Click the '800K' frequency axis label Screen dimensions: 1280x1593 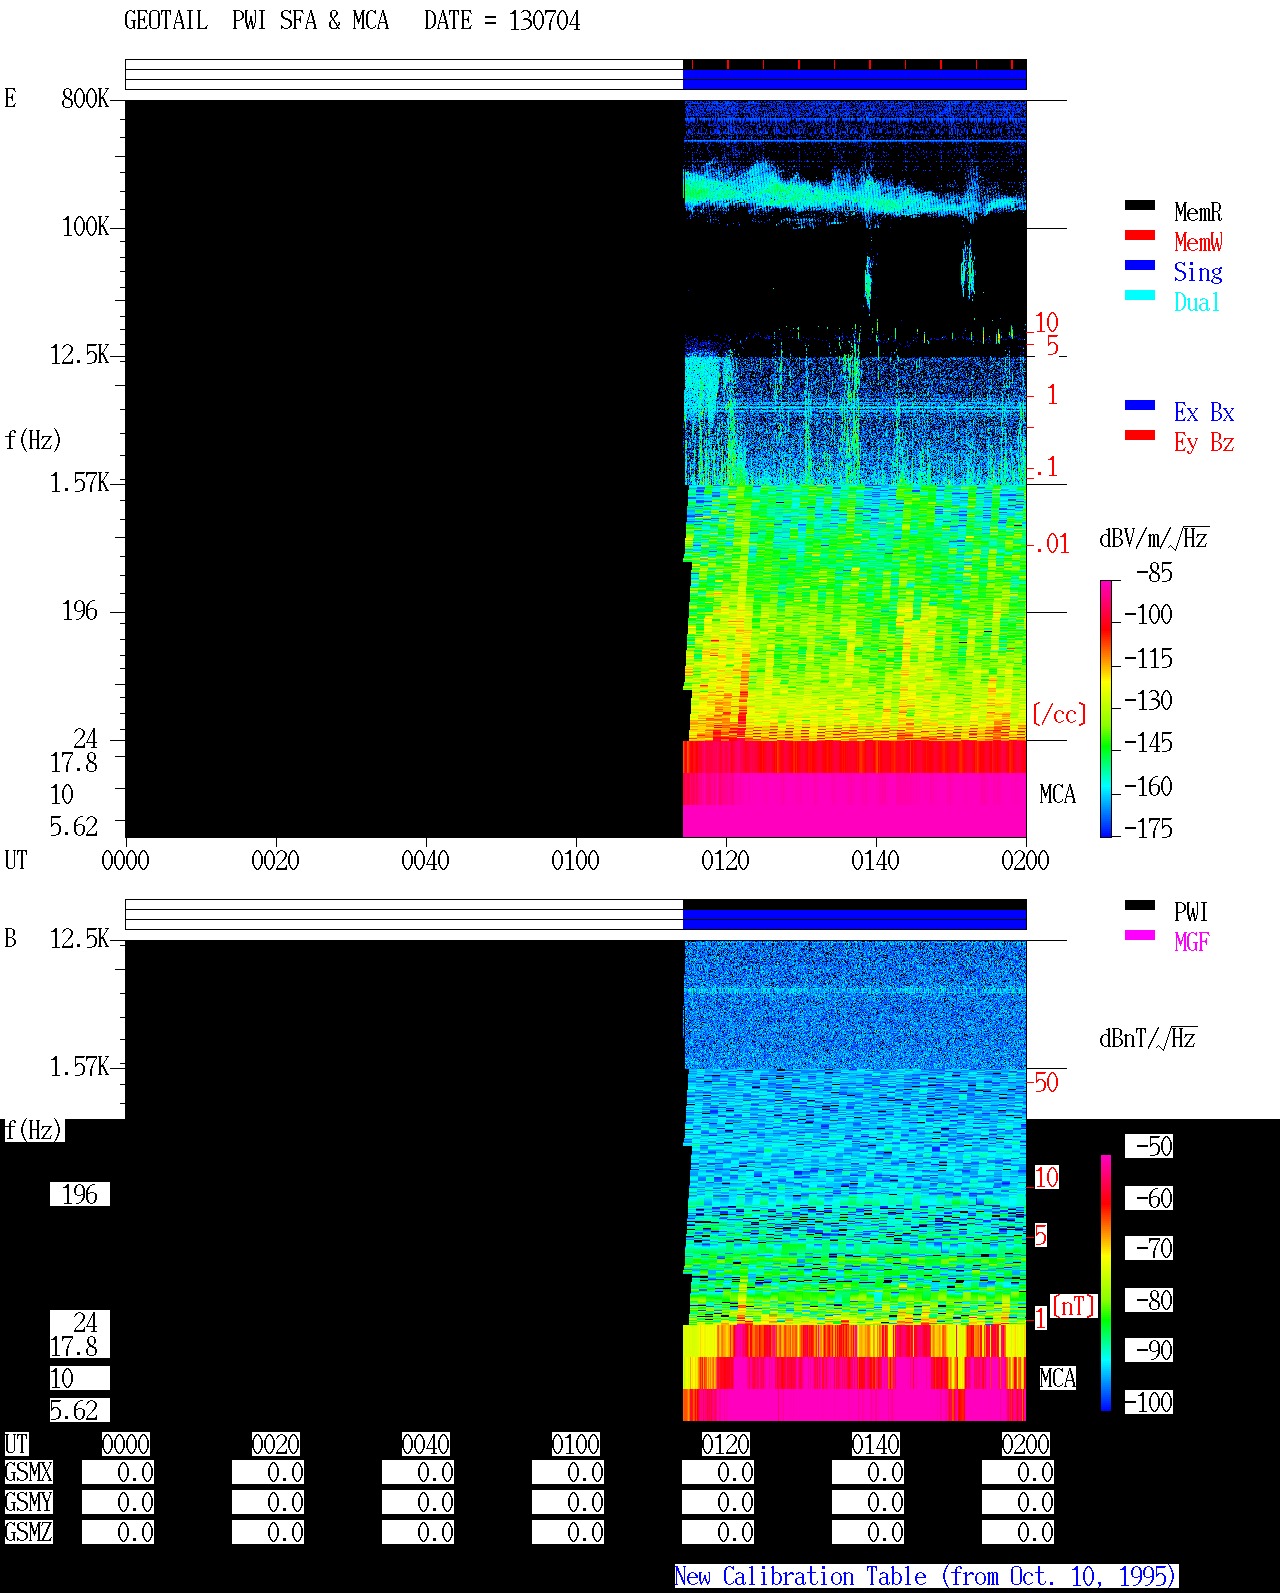[85, 99]
